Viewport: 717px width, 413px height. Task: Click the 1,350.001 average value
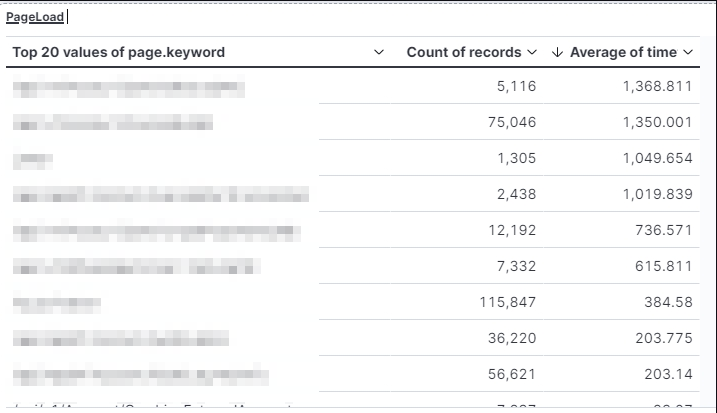tap(657, 122)
